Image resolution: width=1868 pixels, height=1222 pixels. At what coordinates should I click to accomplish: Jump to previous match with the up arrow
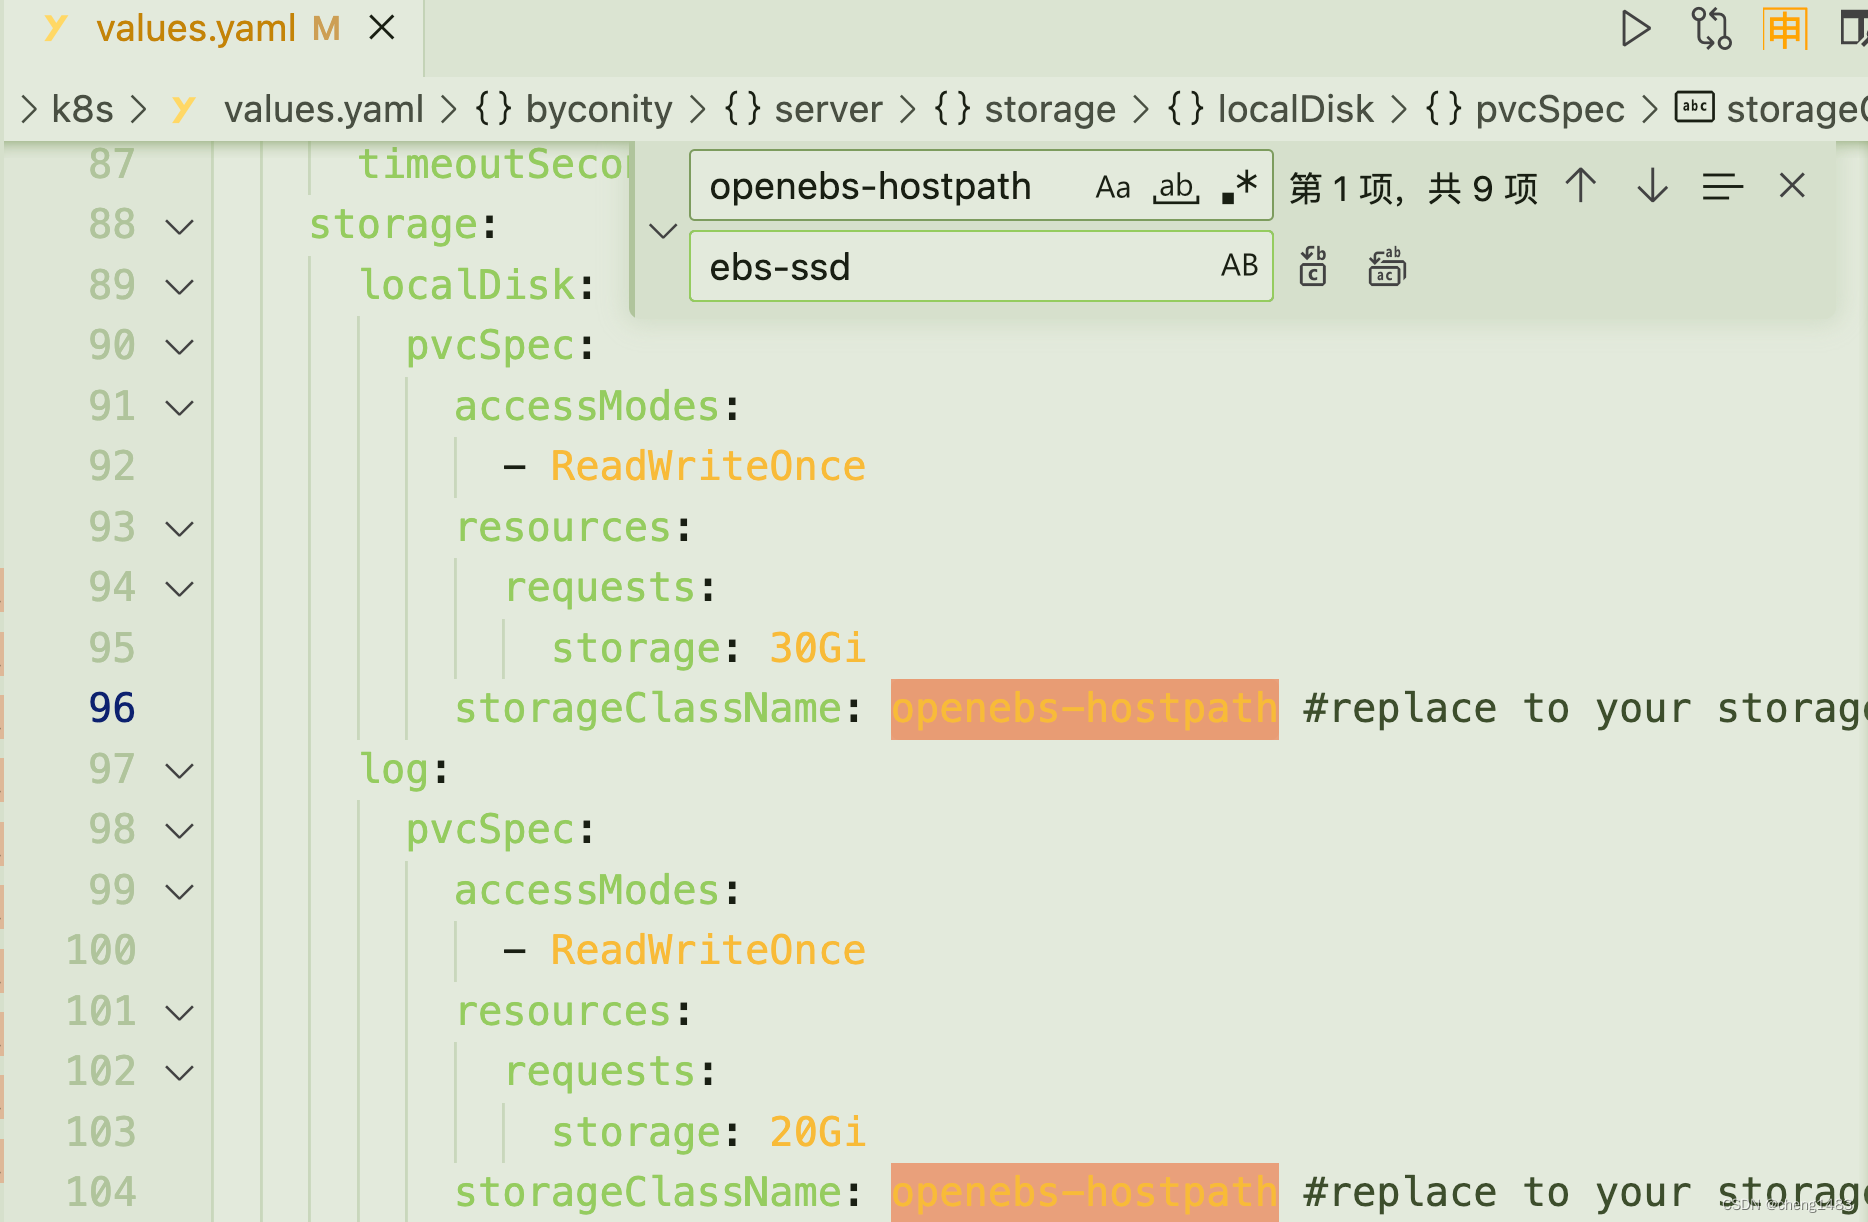pyautogui.click(x=1580, y=186)
